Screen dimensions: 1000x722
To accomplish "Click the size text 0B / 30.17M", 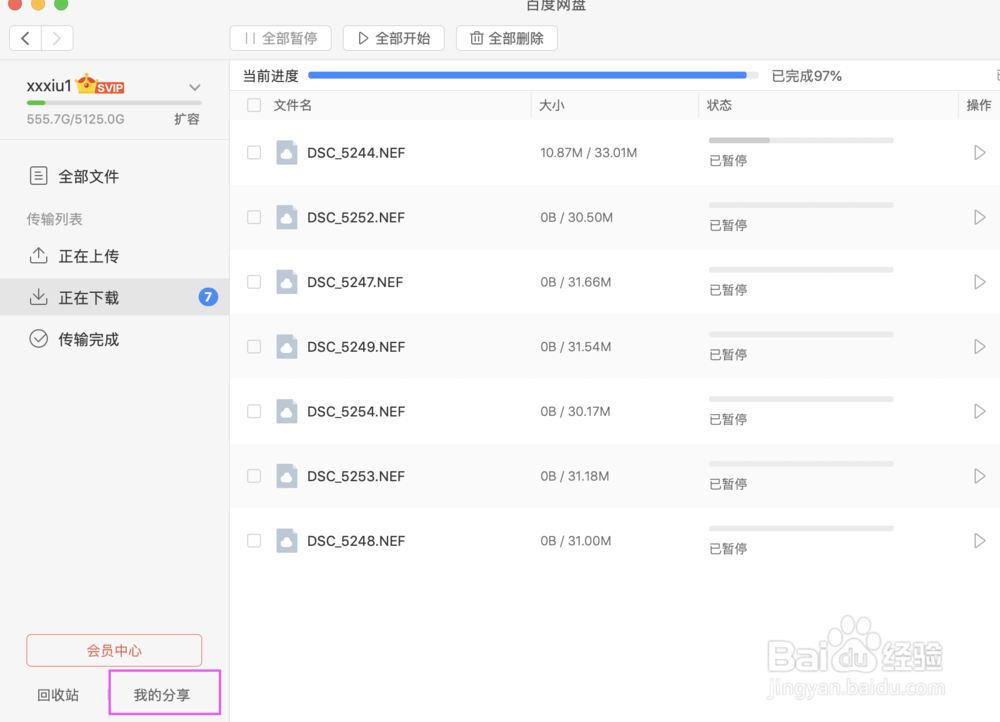I will (x=575, y=412).
